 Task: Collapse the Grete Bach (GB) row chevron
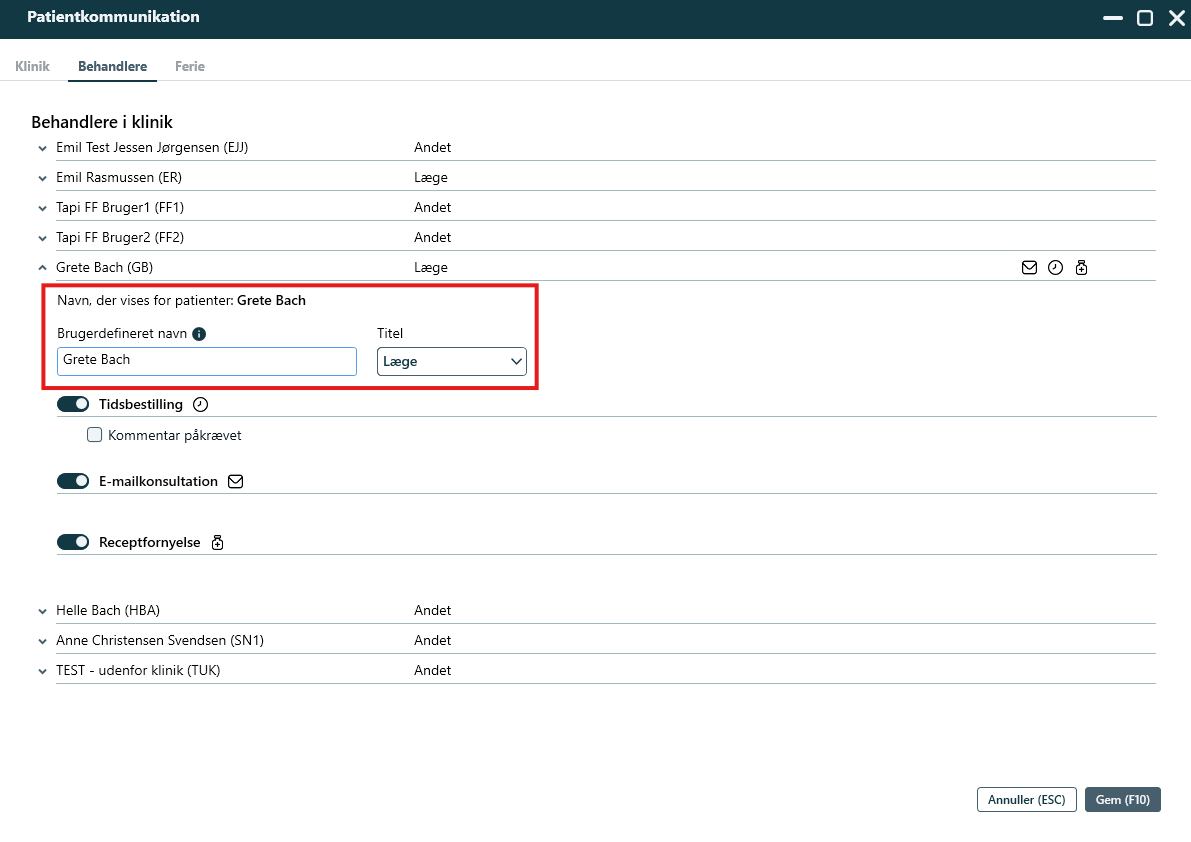click(43, 268)
